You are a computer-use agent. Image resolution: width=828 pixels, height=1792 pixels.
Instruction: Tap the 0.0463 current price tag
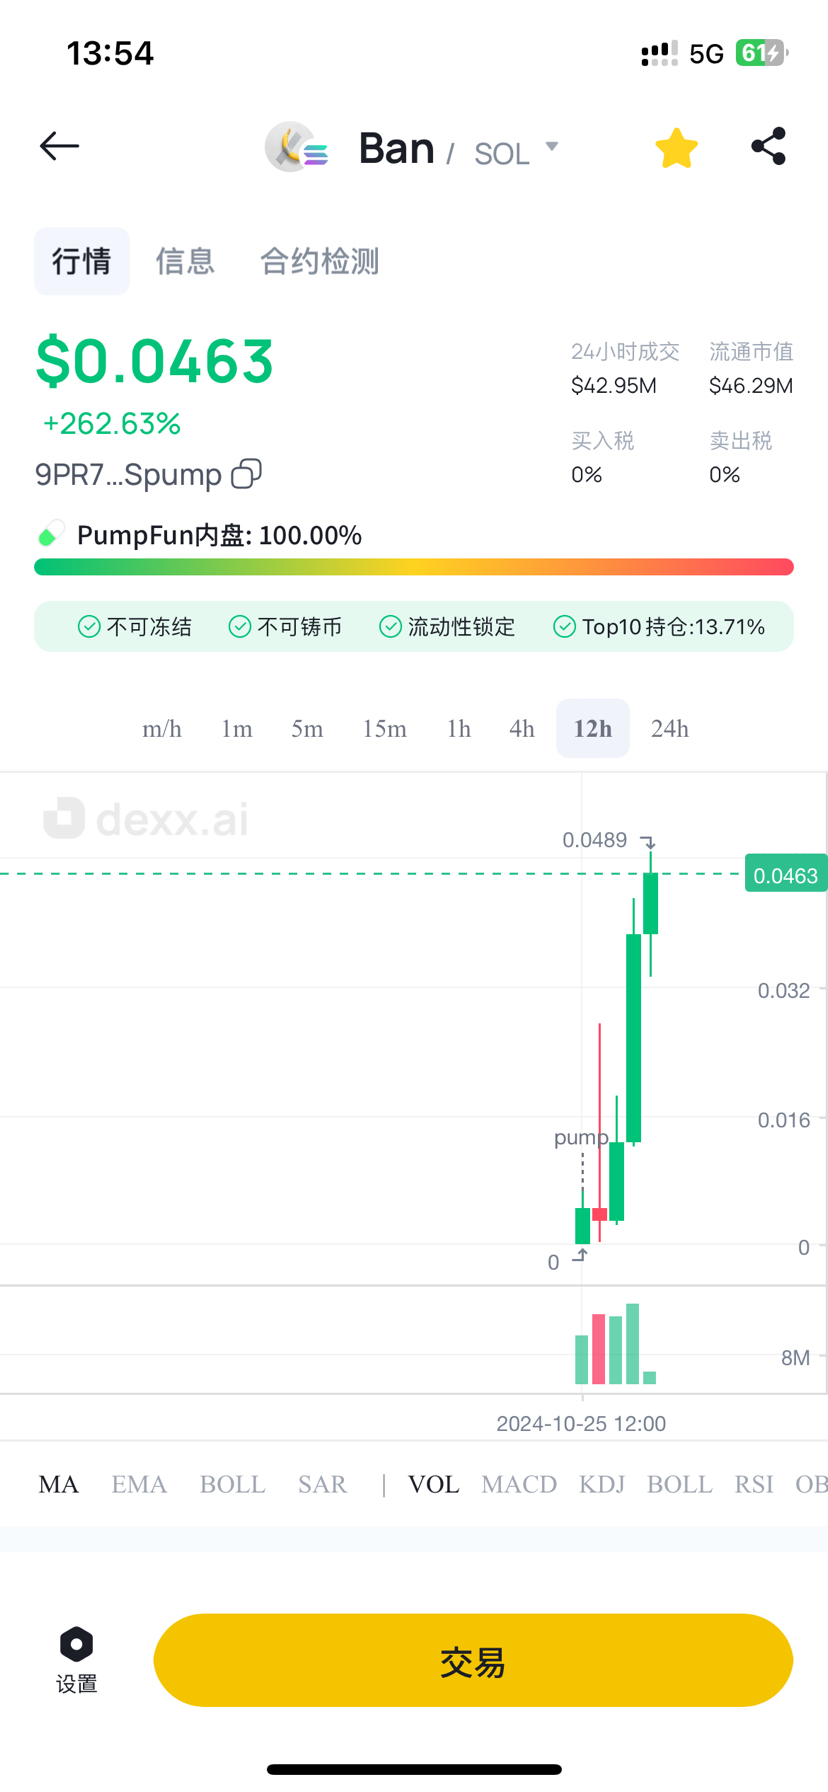(x=785, y=875)
